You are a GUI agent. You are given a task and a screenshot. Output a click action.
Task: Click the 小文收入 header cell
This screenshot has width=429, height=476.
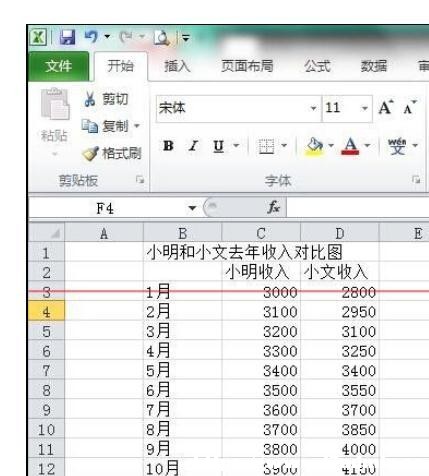340,272
